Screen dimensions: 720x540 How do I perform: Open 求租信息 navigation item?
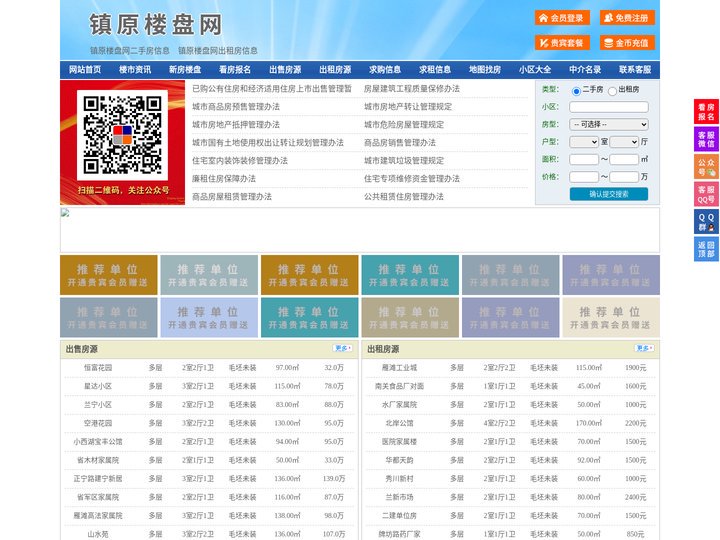point(435,70)
